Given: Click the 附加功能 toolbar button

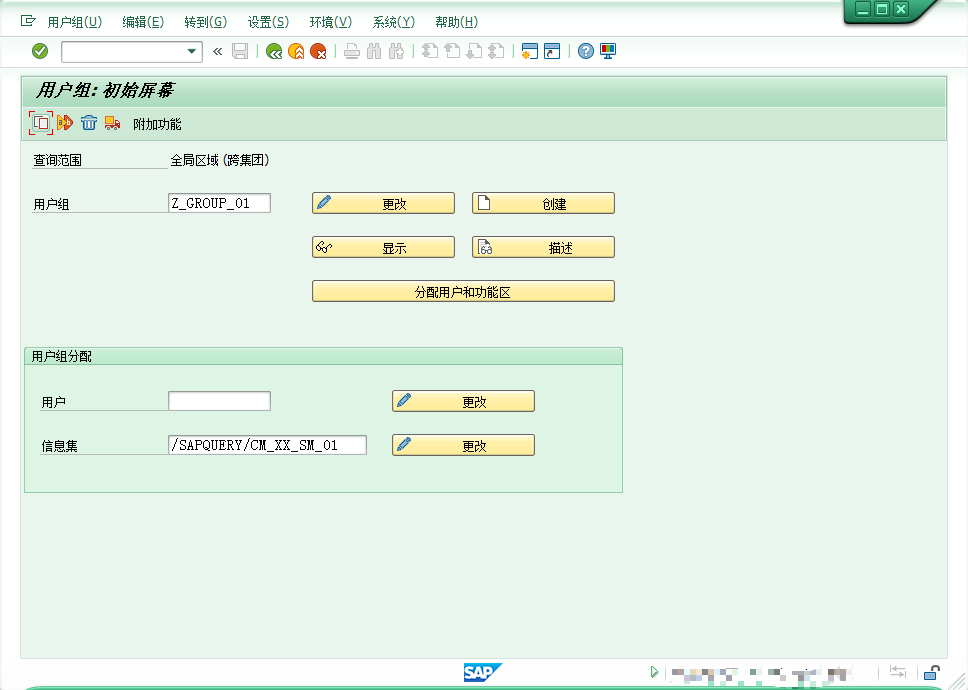Looking at the screenshot, I should pyautogui.click(x=157, y=124).
